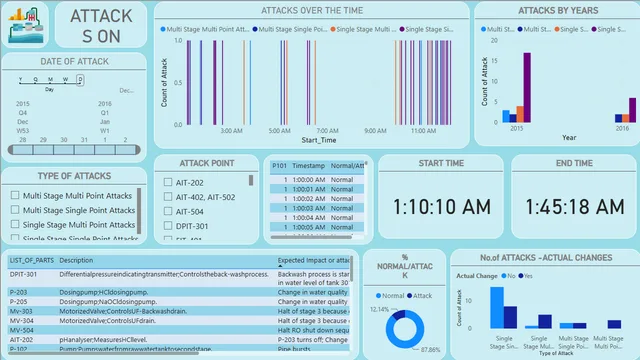Click the Multi Stage Multi Point legend dot

163,29
